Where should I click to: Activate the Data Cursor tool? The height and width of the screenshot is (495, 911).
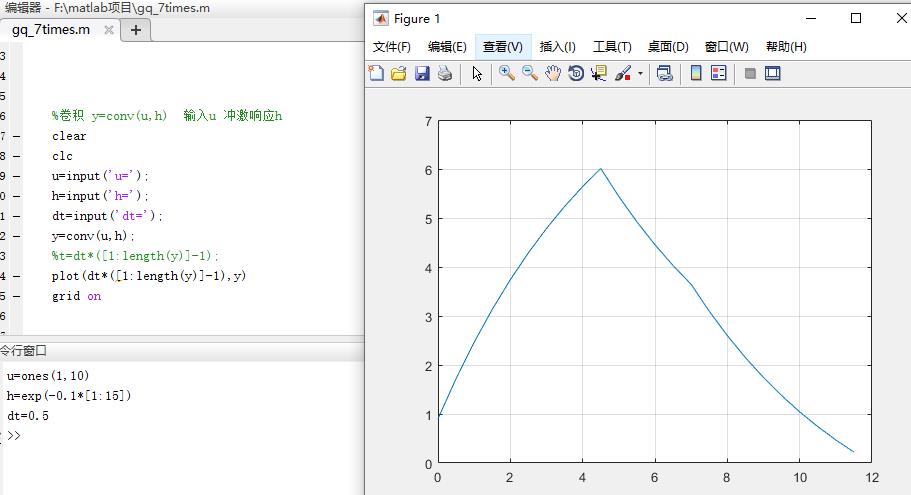pyautogui.click(x=598, y=73)
